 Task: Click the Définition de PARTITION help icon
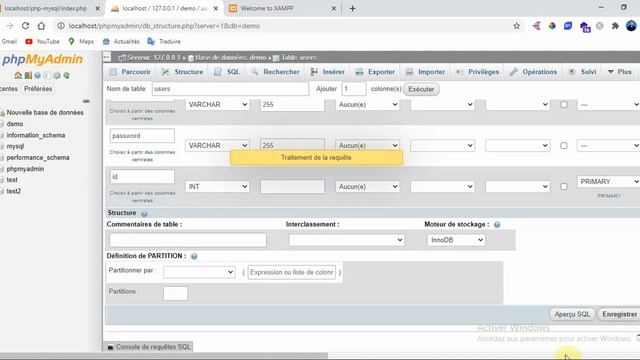(194, 256)
